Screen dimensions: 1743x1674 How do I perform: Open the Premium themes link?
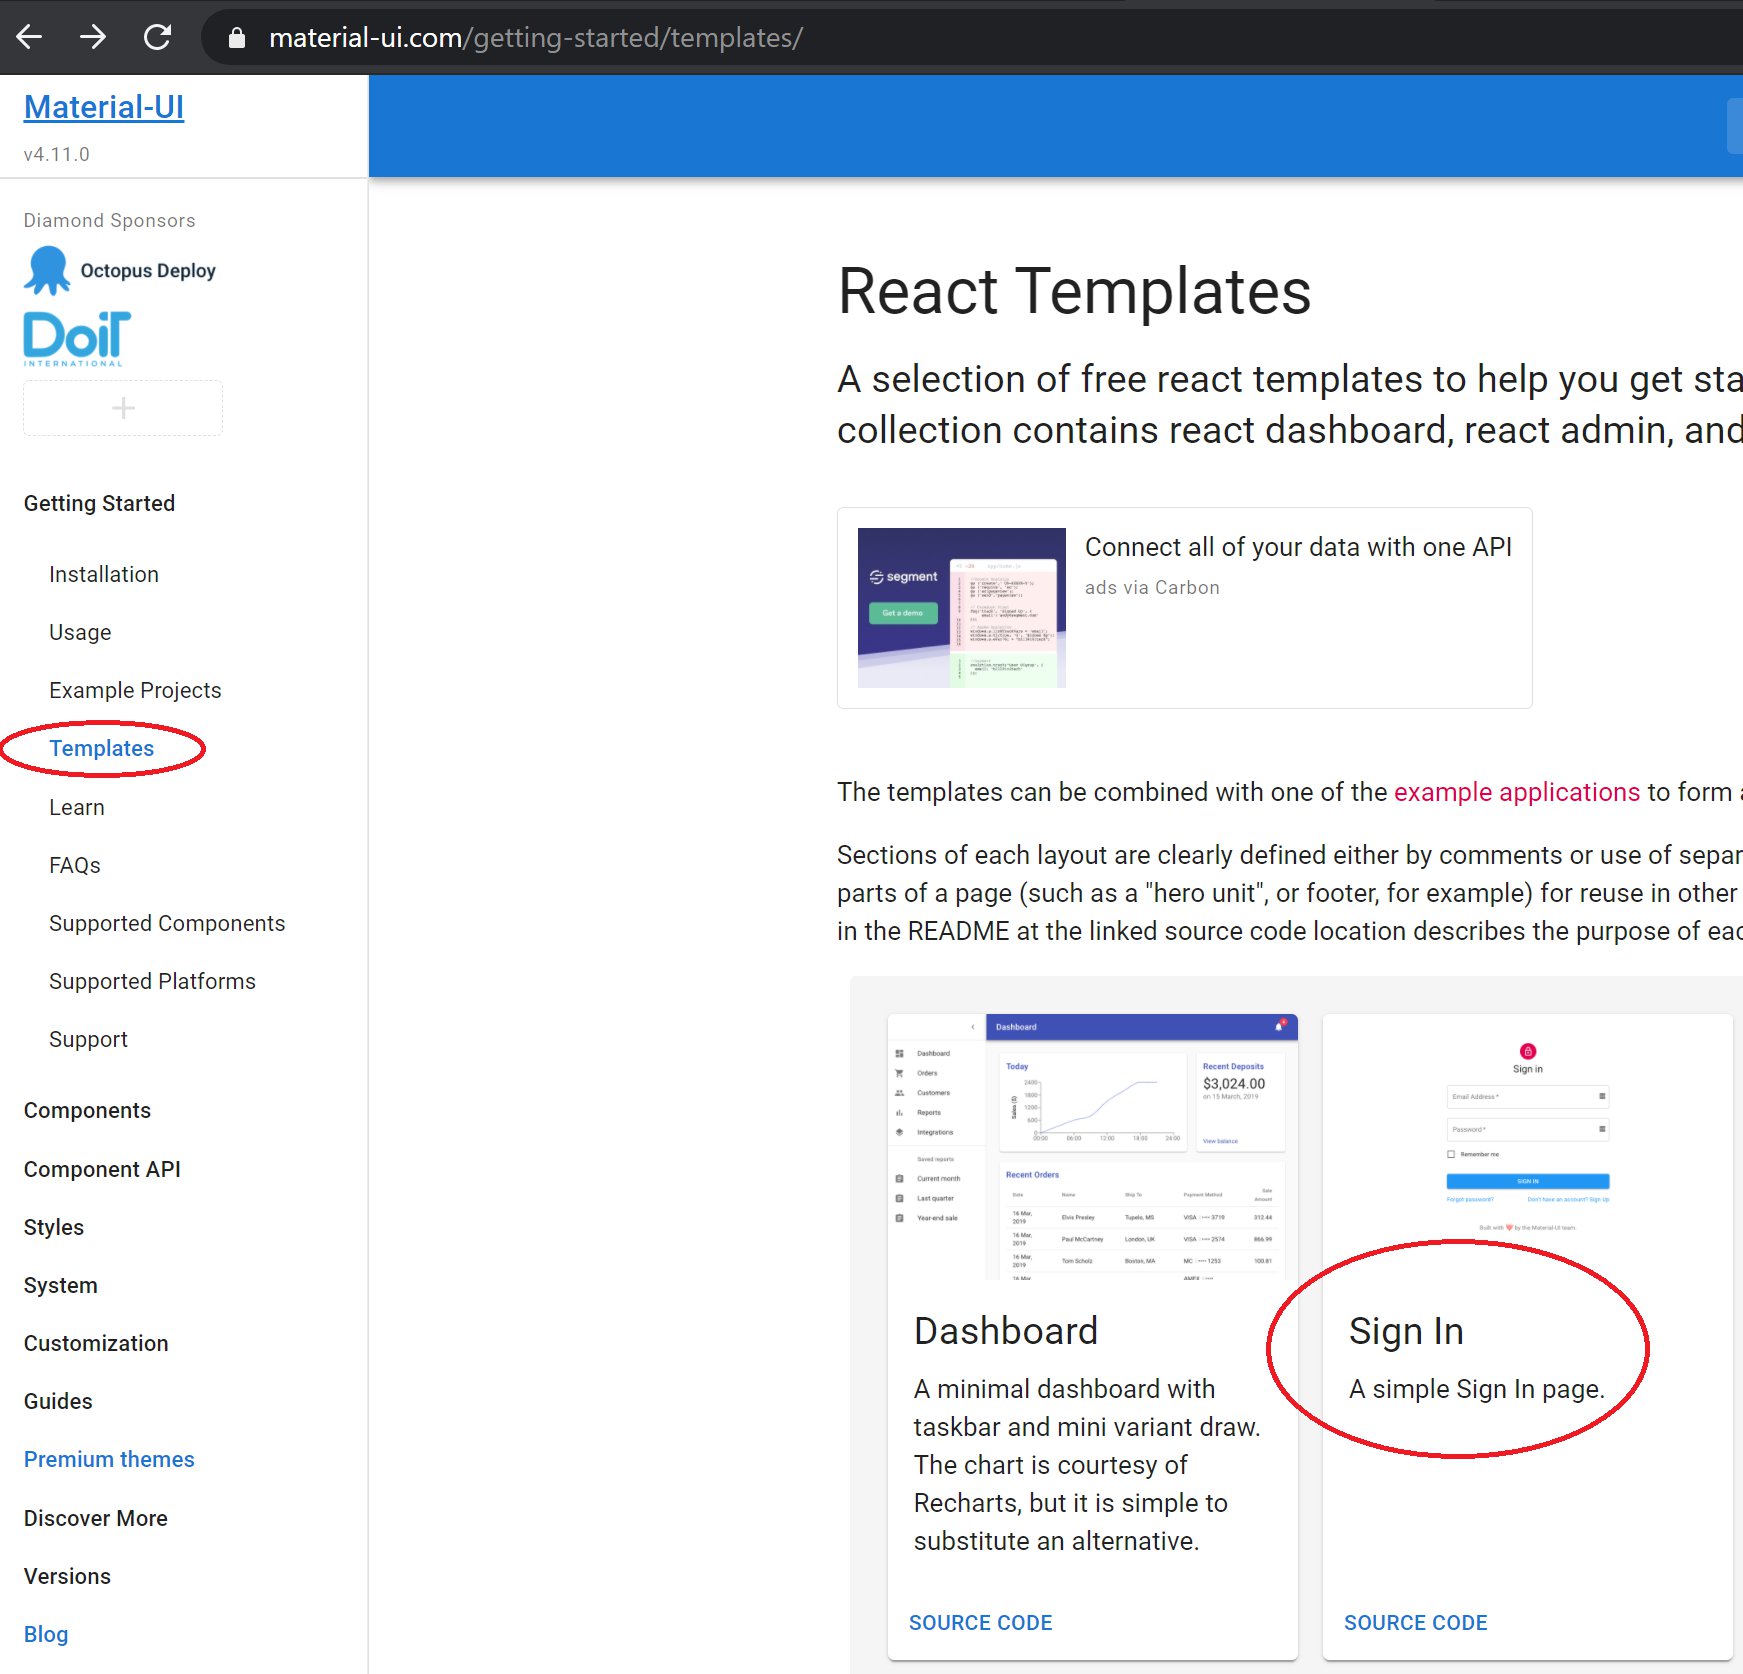(x=109, y=1459)
